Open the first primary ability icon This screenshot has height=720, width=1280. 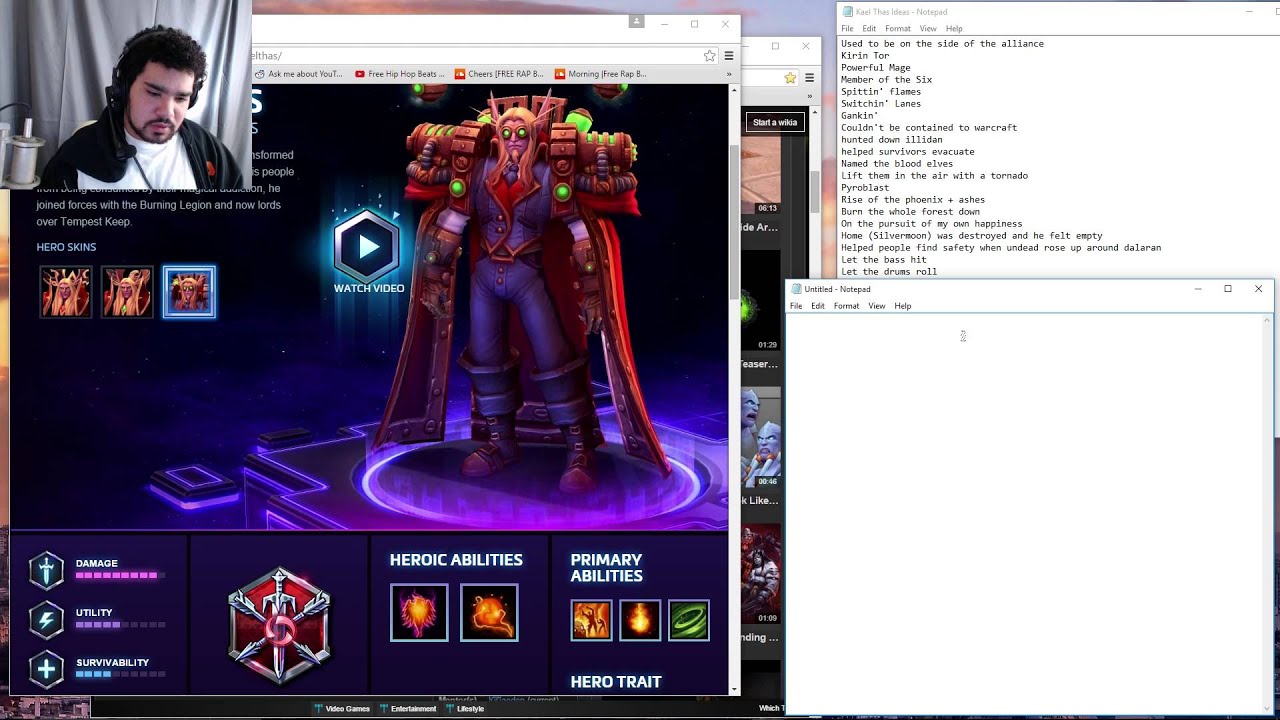(591, 620)
